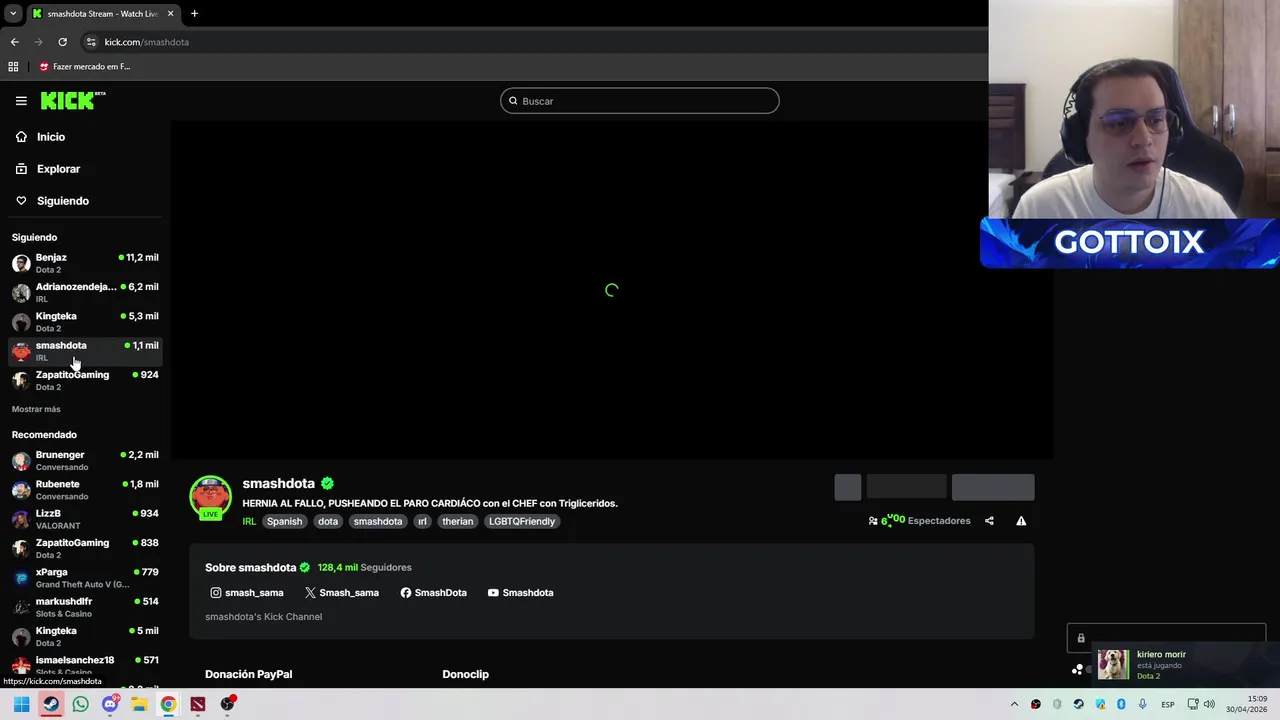
Task: Open ZapatitoGaming 924 channel under Siguiendo
Action: (85, 380)
